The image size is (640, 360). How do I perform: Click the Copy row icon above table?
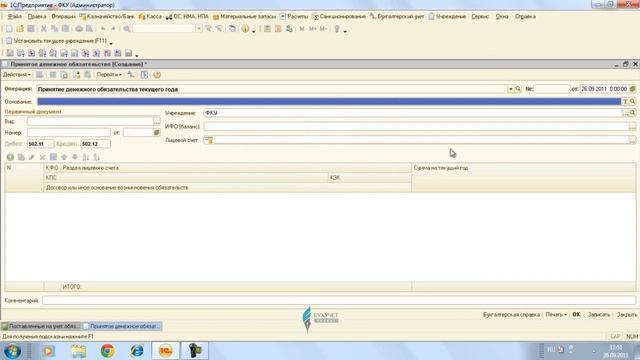[x=21, y=157]
